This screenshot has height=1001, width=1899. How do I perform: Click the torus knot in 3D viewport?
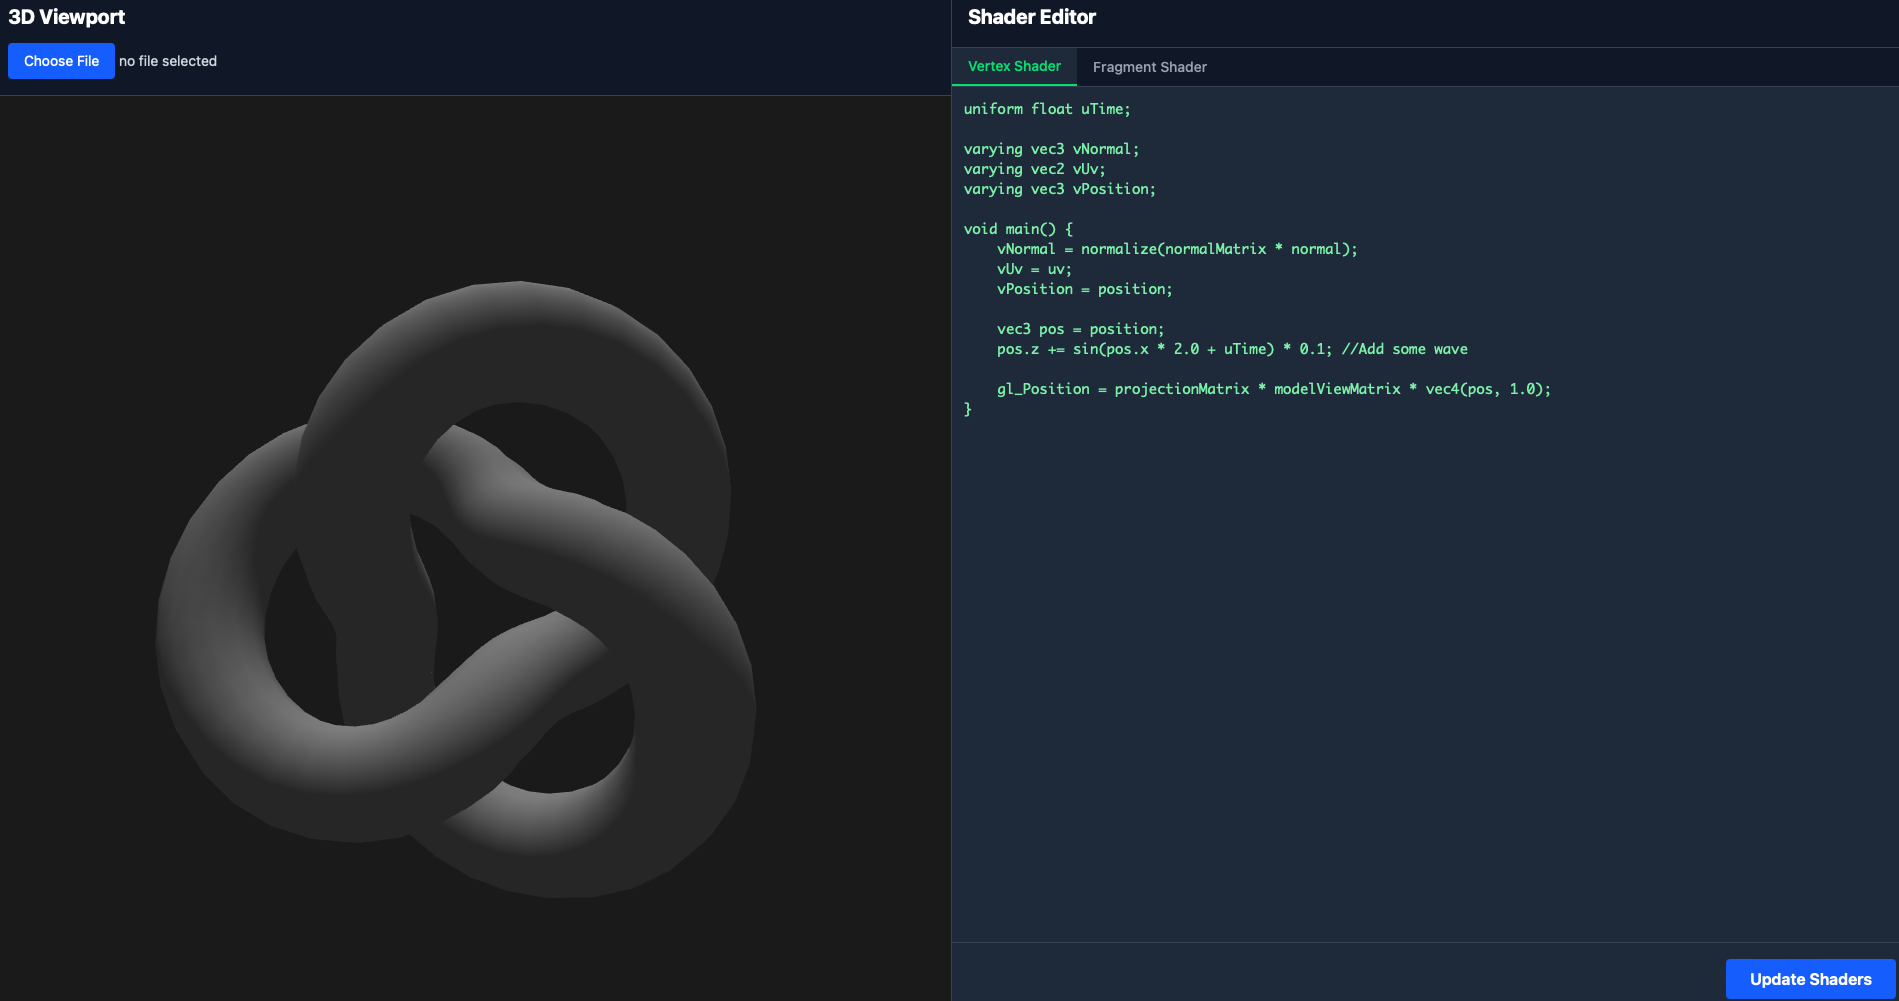tap(455, 589)
